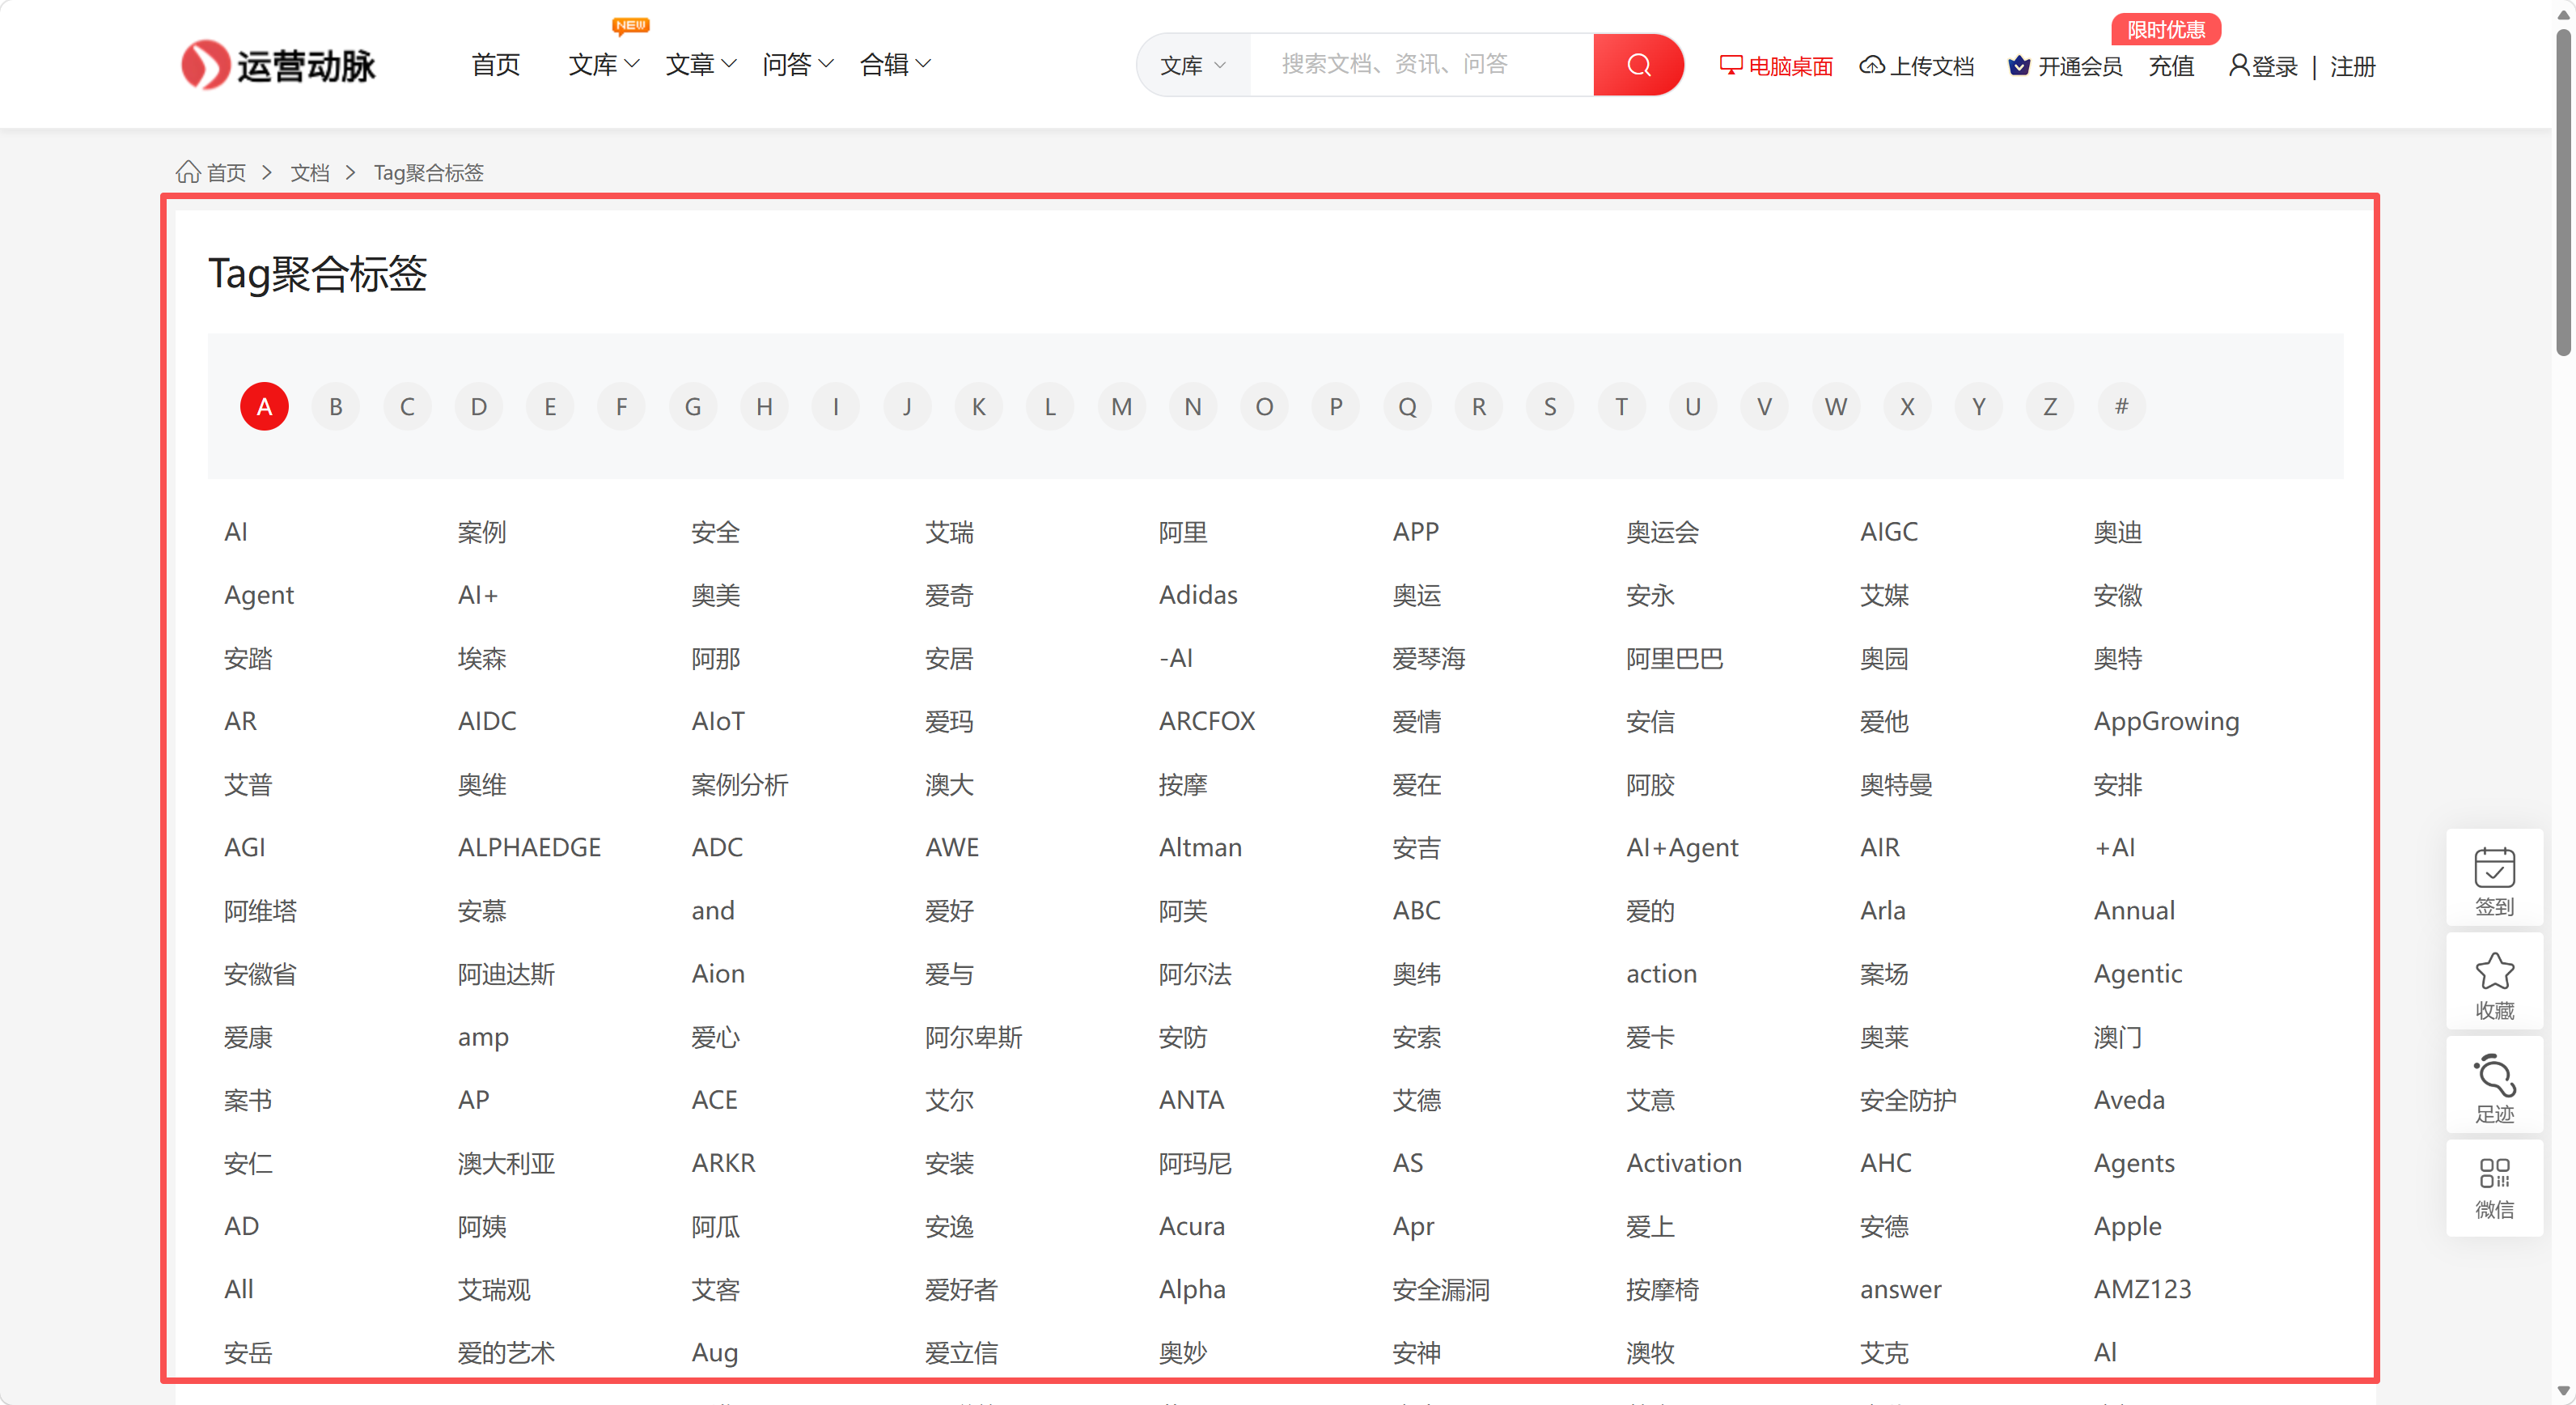The height and width of the screenshot is (1405, 2576).
Task: Open the Adidas tag
Action: [1198, 595]
